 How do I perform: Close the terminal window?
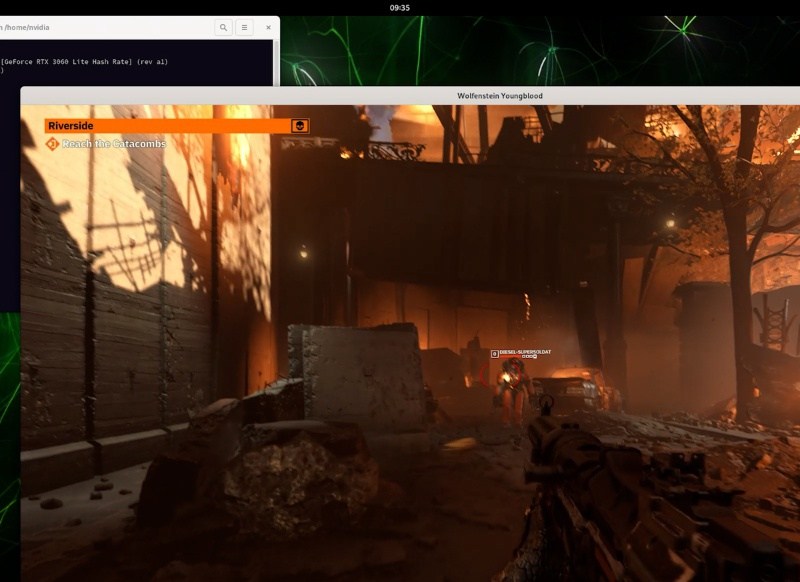(x=267, y=28)
